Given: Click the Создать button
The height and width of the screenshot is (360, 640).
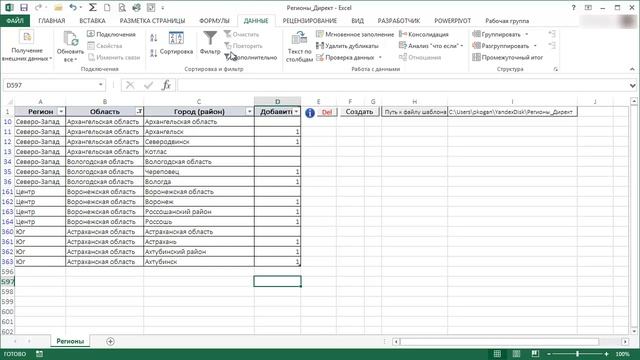Looking at the screenshot, I should (x=359, y=112).
